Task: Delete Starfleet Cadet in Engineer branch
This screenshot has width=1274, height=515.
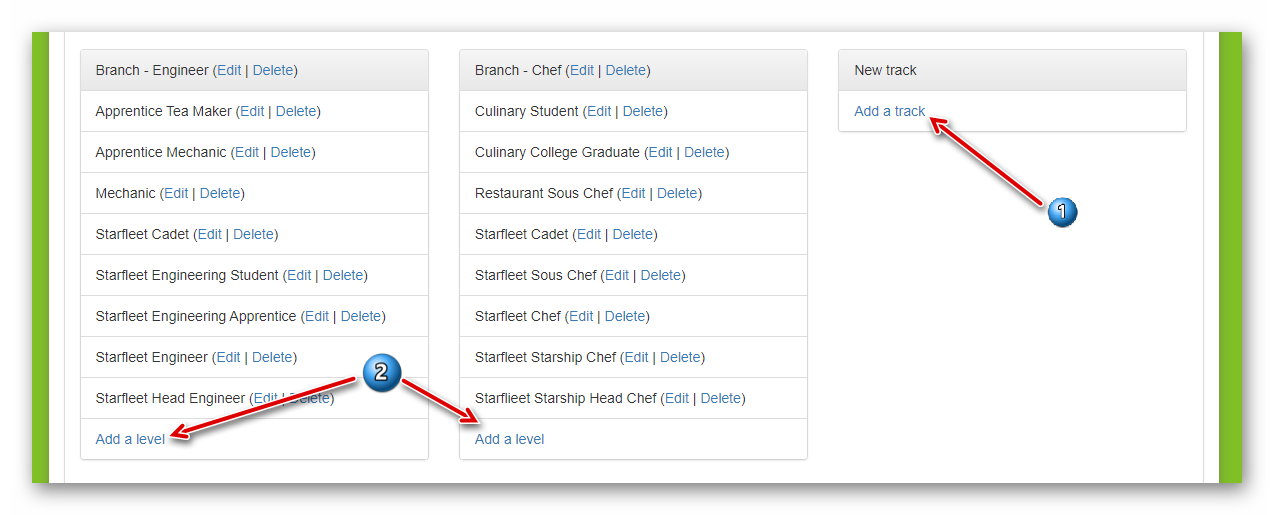Action: (x=254, y=234)
